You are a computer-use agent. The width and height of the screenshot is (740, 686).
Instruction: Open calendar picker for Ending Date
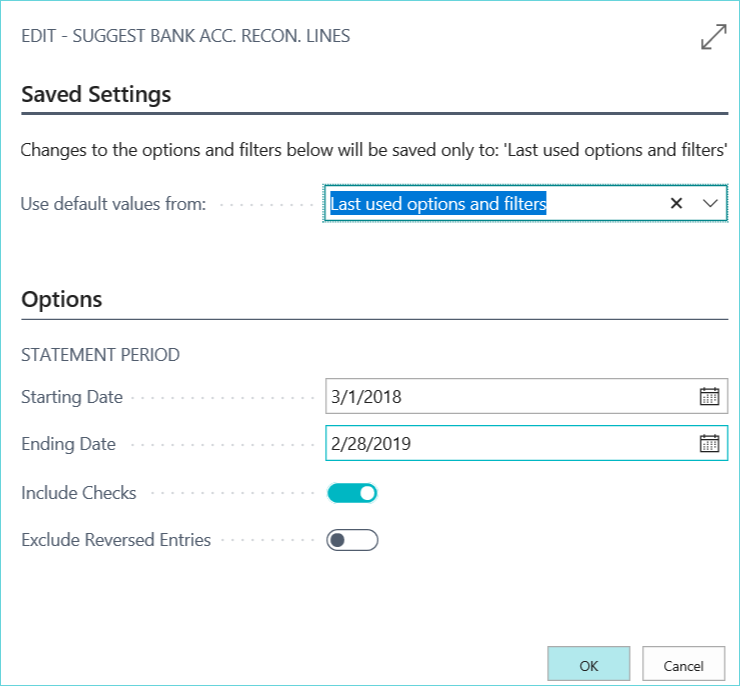click(709, 443)
